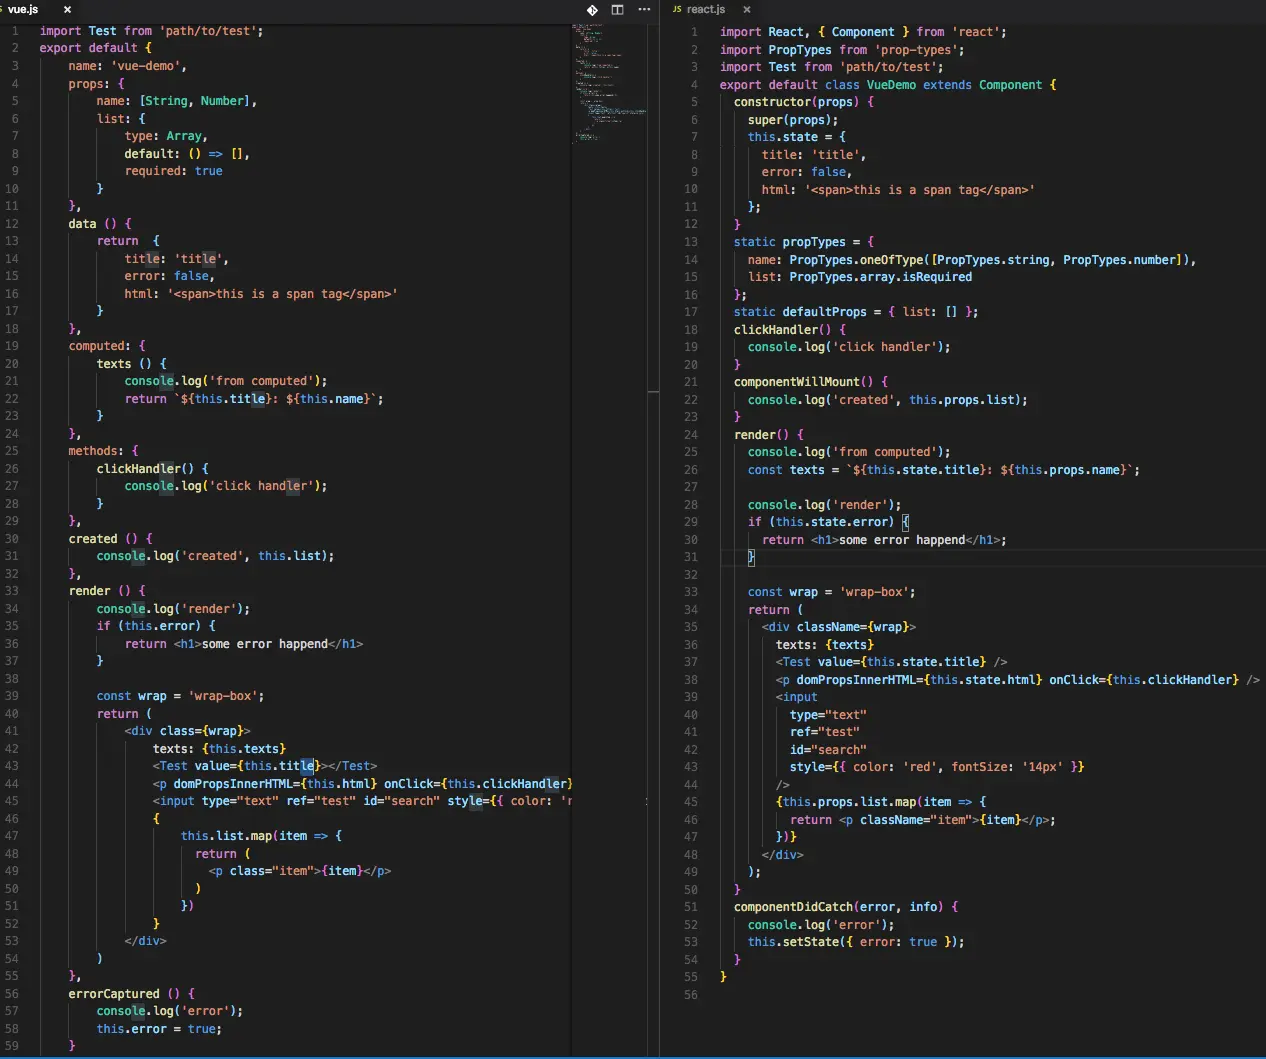
Task: Click the 'computed: {' line in vue.js
Action: 107,346
